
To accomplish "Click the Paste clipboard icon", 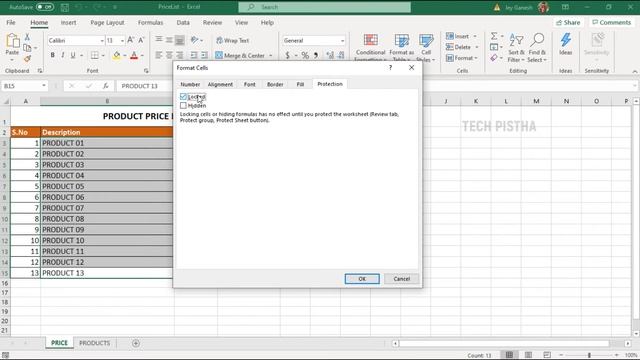I will pos(12,41).
